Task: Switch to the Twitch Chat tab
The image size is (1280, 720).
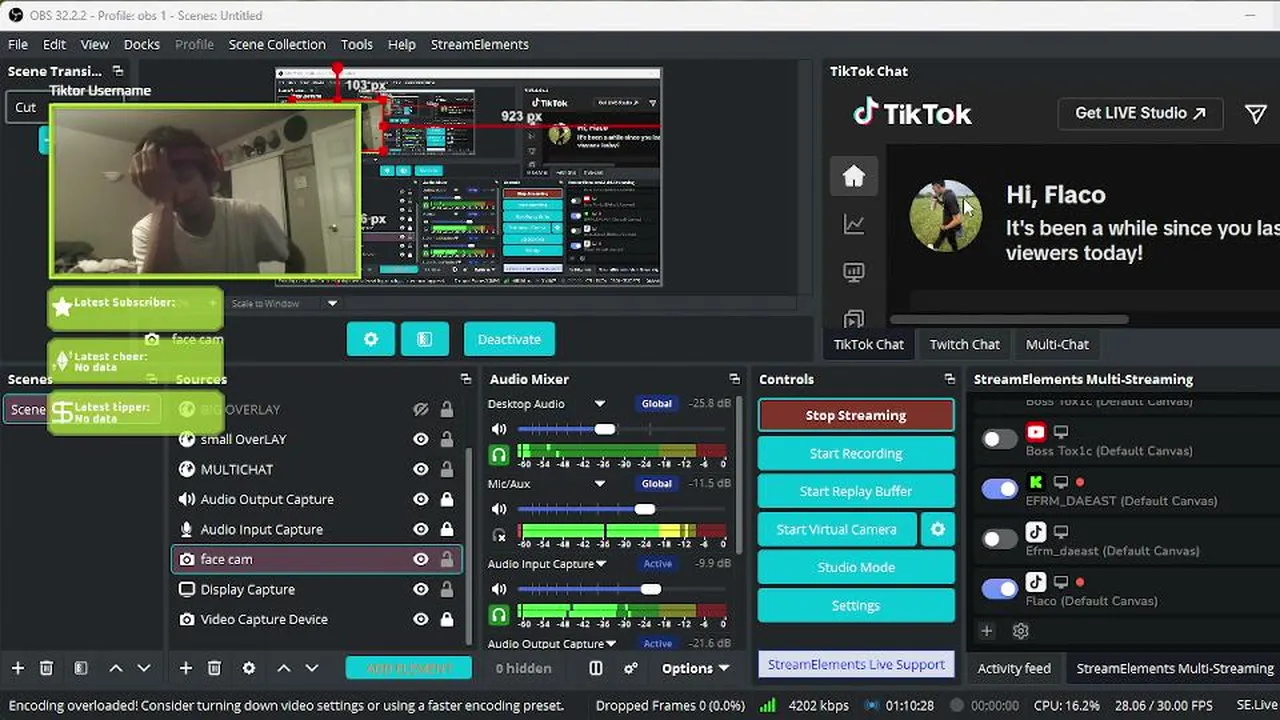Action: pyautogui.click(x=965, y=344)
